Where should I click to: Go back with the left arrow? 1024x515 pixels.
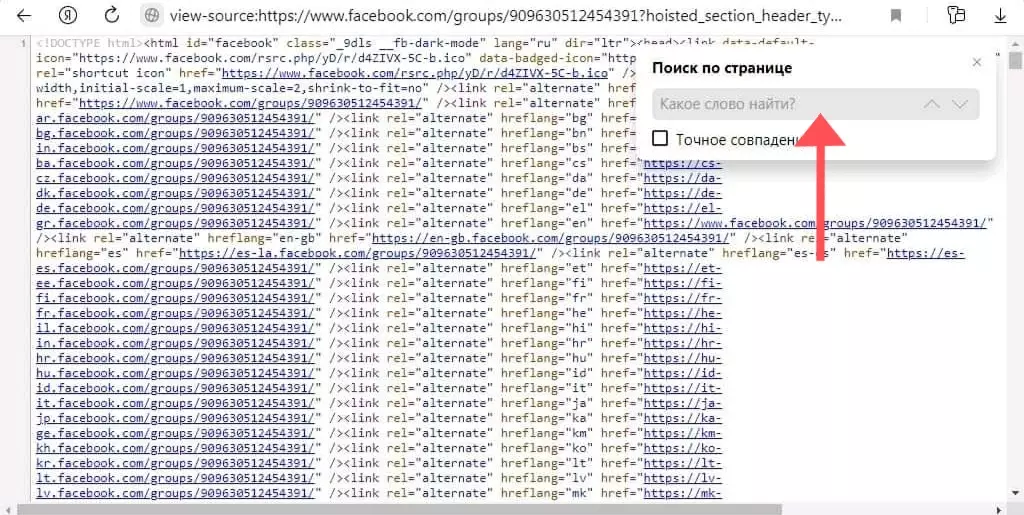[24, 16]
